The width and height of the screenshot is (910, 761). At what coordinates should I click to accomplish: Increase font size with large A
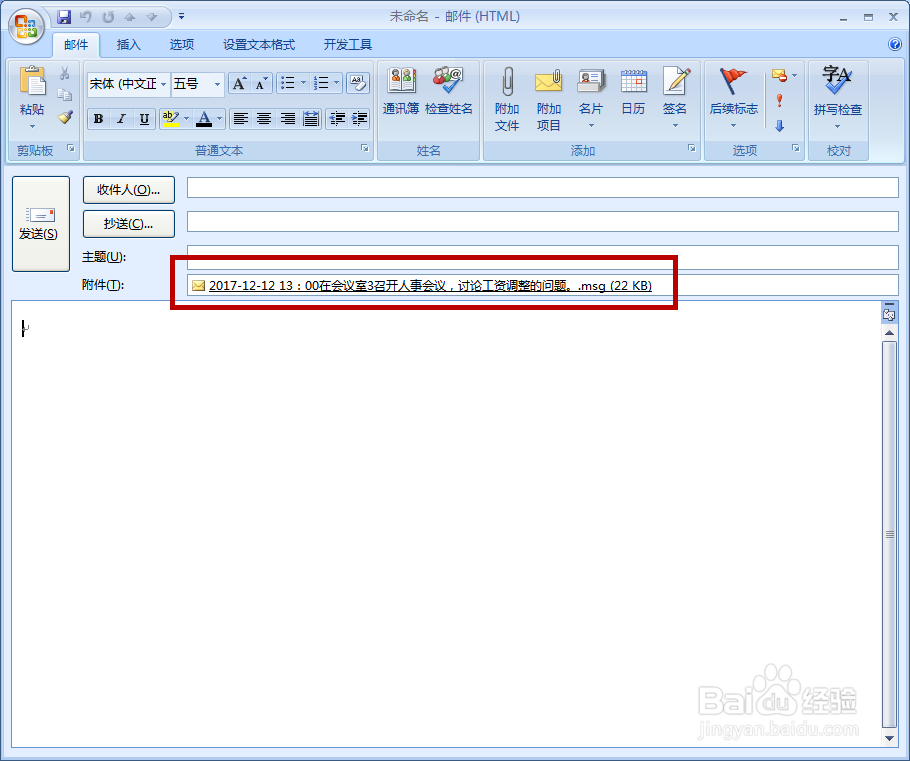point(239,84)
